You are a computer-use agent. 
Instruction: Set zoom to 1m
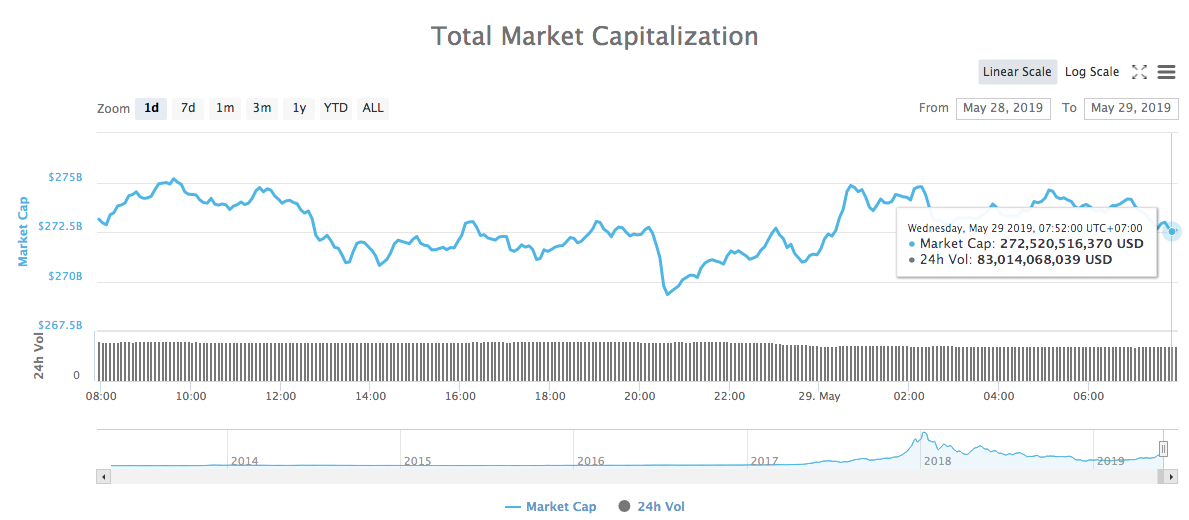(x=225, y=108)
